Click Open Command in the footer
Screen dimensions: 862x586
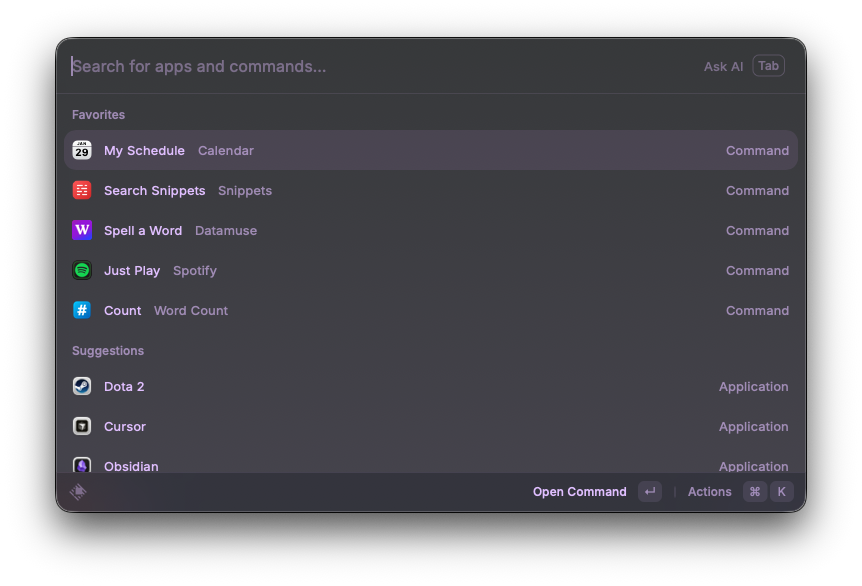tap(579, 492)
